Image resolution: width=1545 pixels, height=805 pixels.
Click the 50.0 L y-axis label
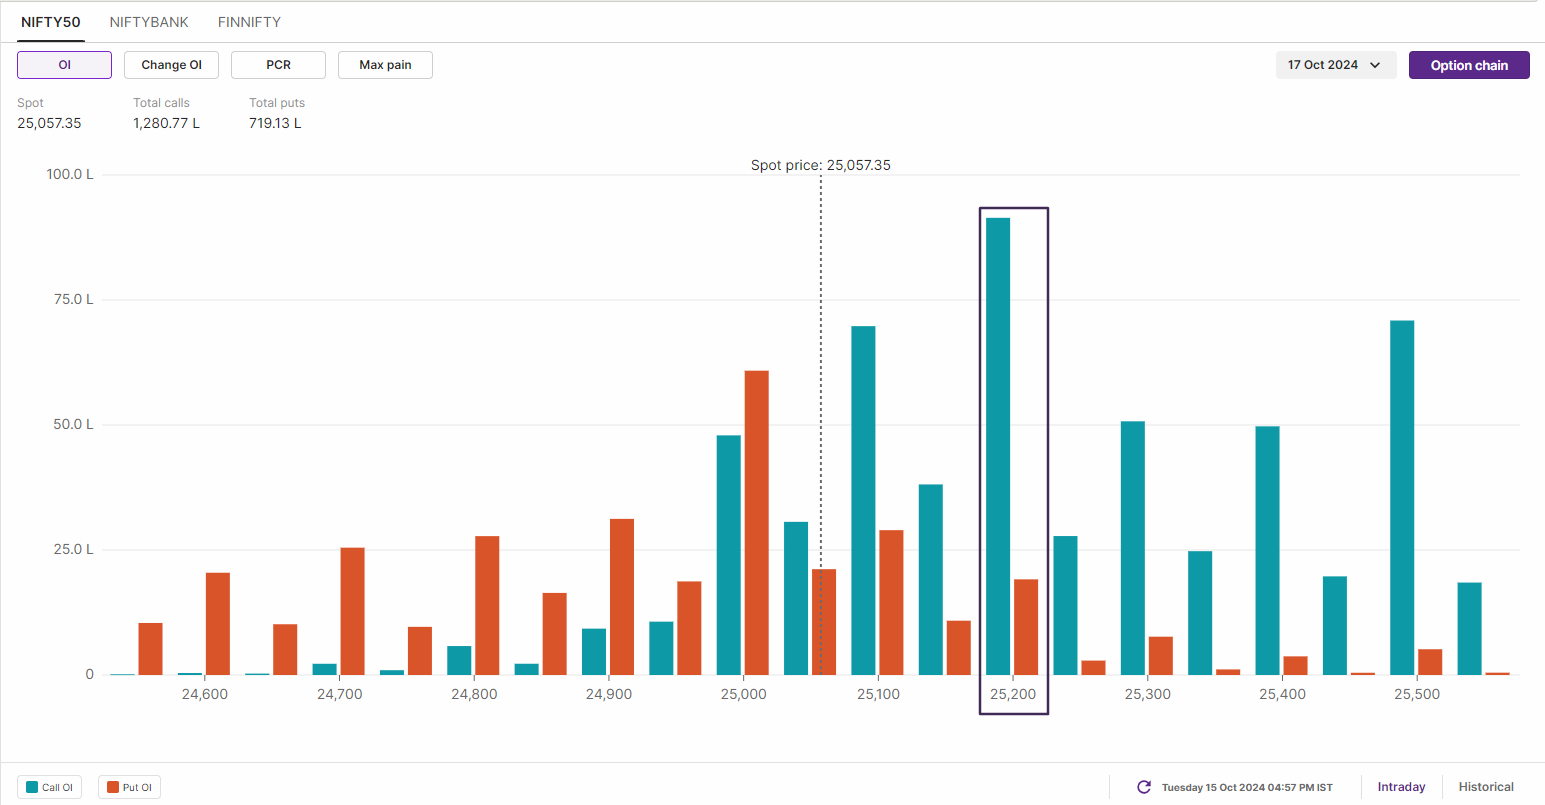(73, 424)
